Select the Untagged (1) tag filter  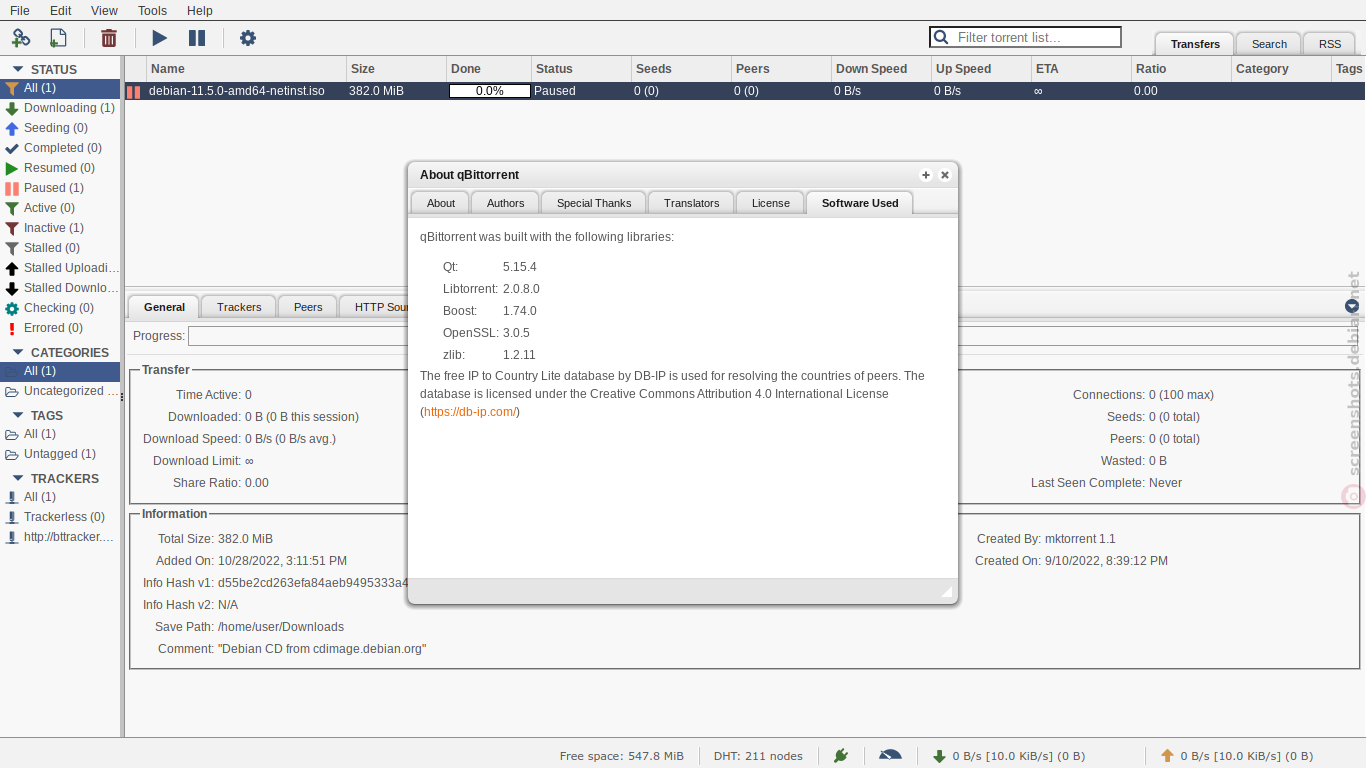[60, 454]
